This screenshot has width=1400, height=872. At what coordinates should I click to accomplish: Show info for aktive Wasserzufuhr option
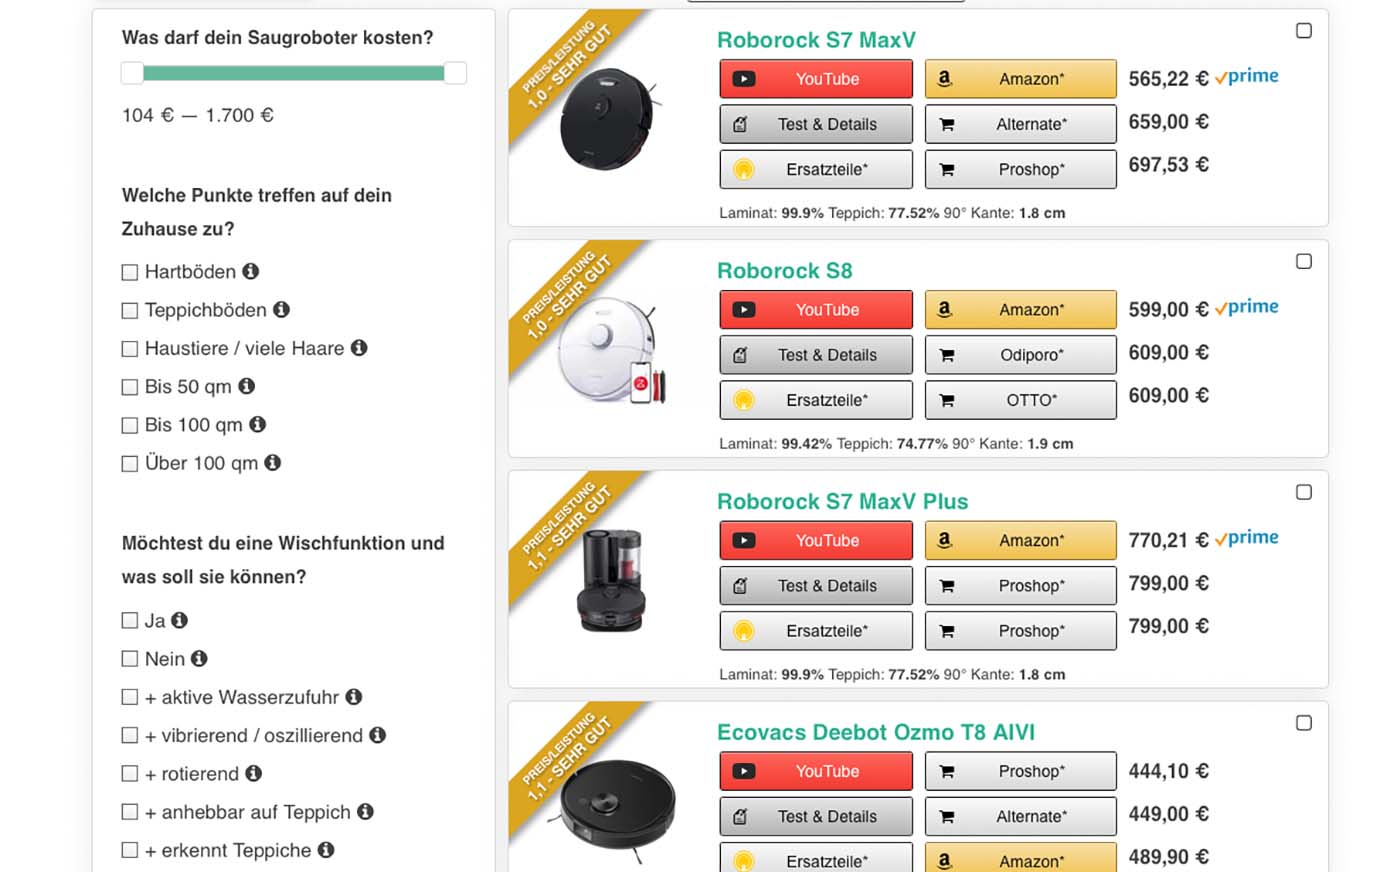tap(354, 697)
